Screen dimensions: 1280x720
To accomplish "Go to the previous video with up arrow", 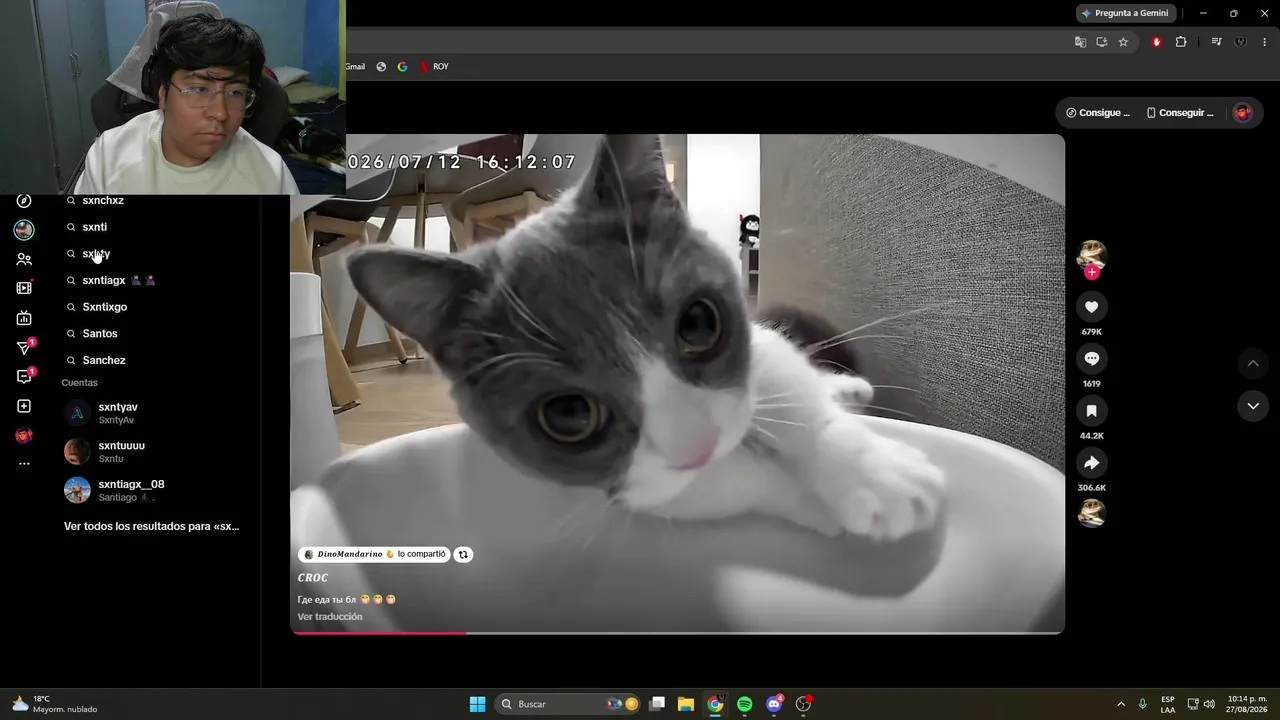I will (x=1253, y=363).
